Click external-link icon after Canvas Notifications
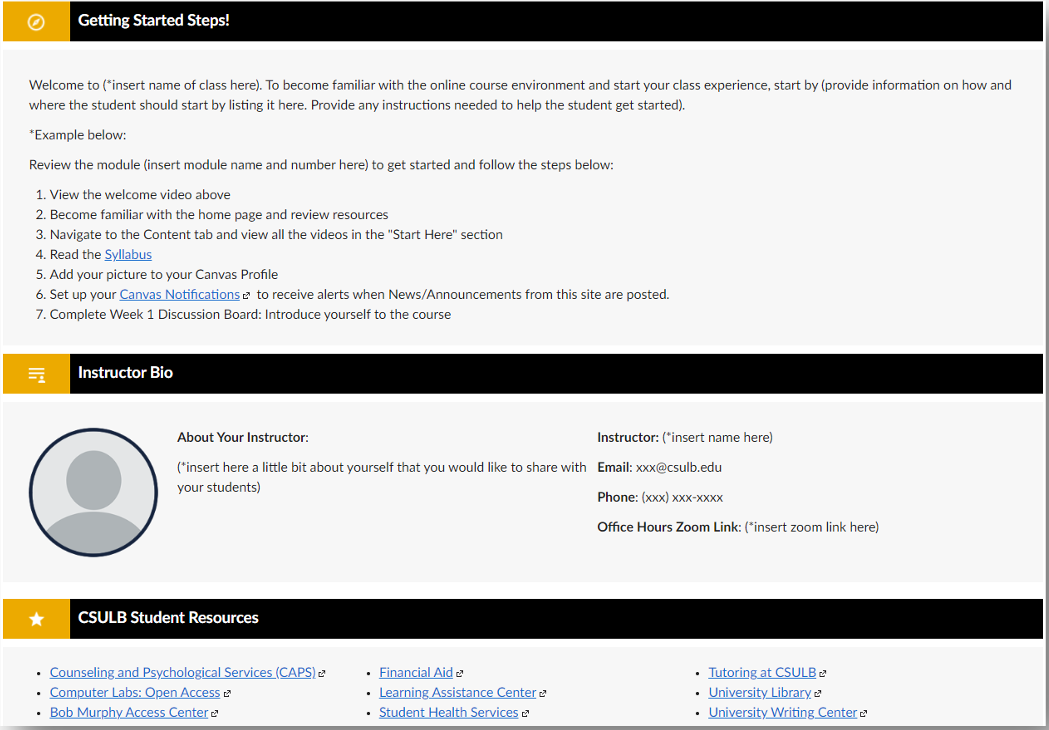Image resolution: width=1049 pixels, height=730 pixels. [246, 295]
